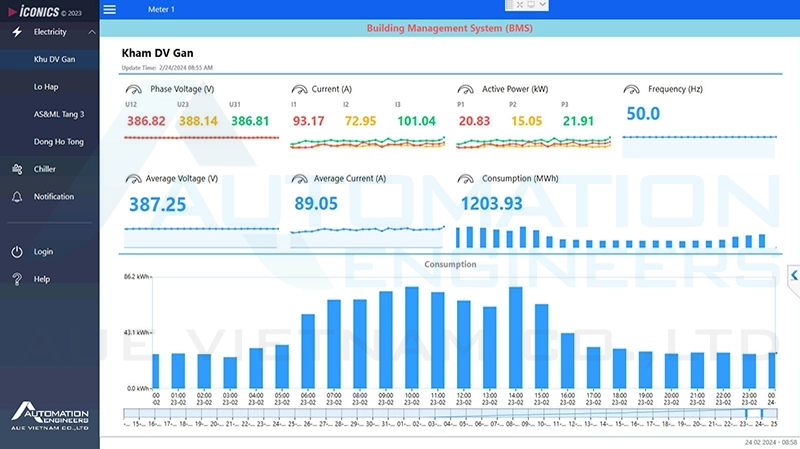
Task: Click the 14:00 consumption bar
Action: 516,338
